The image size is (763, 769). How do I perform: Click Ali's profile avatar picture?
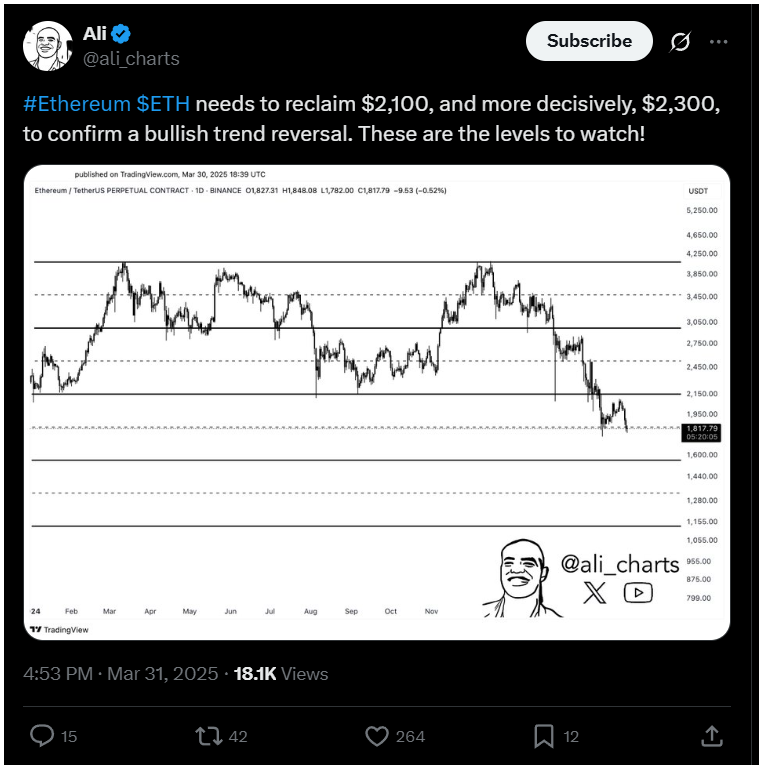(48, 46)
